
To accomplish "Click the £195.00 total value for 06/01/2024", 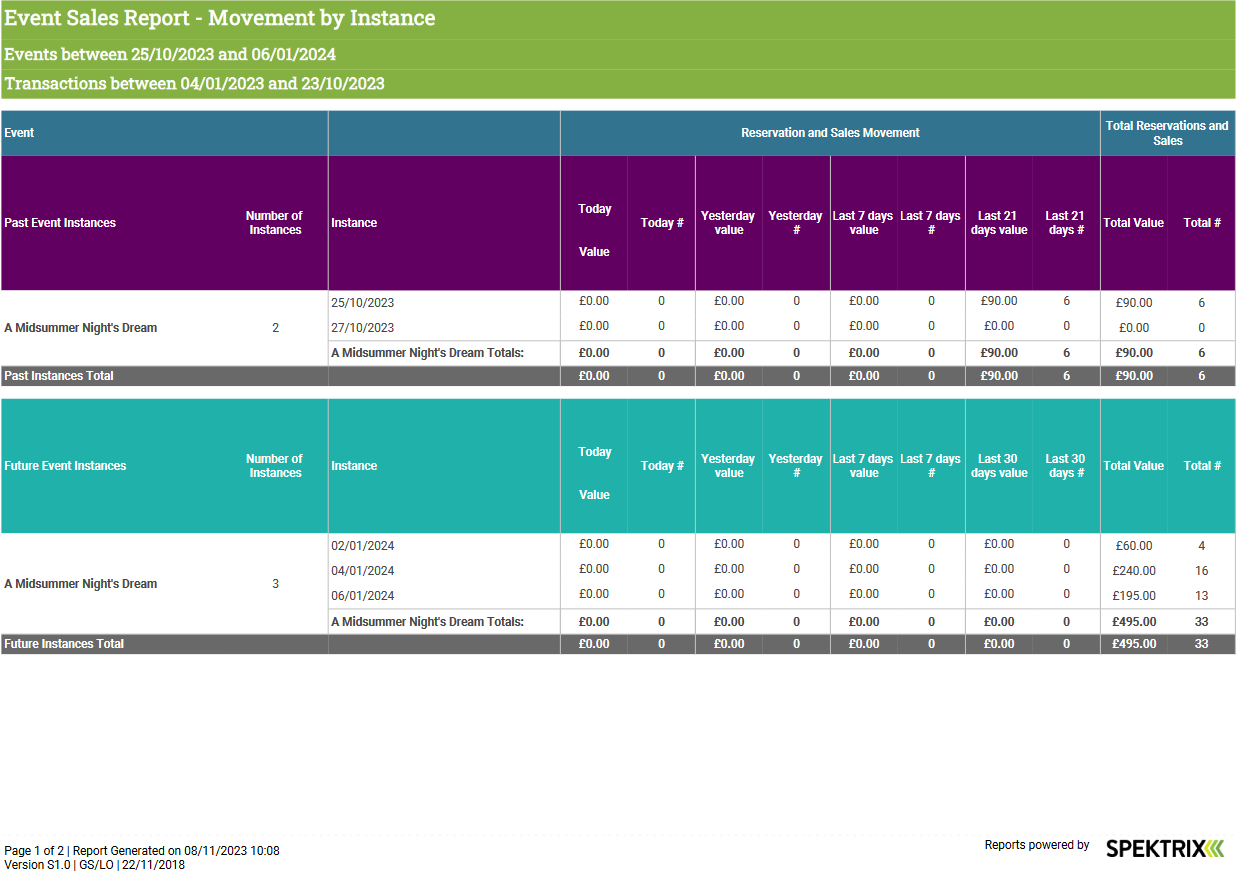I will click(1134, 596).
